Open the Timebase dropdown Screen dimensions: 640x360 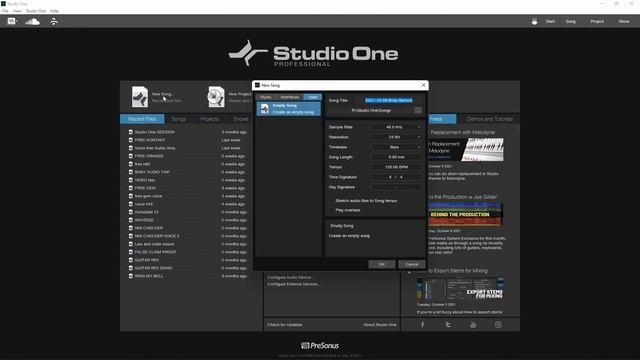(x=396, y=147)
